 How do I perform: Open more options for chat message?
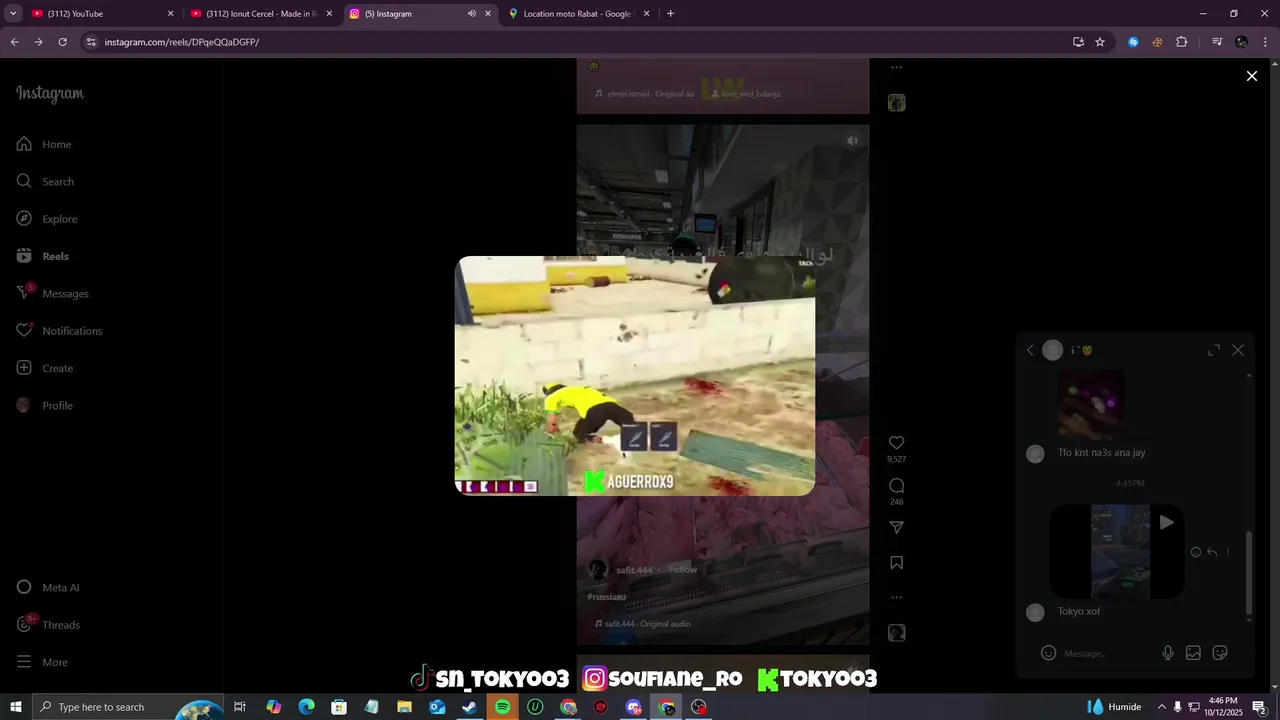1228,552
